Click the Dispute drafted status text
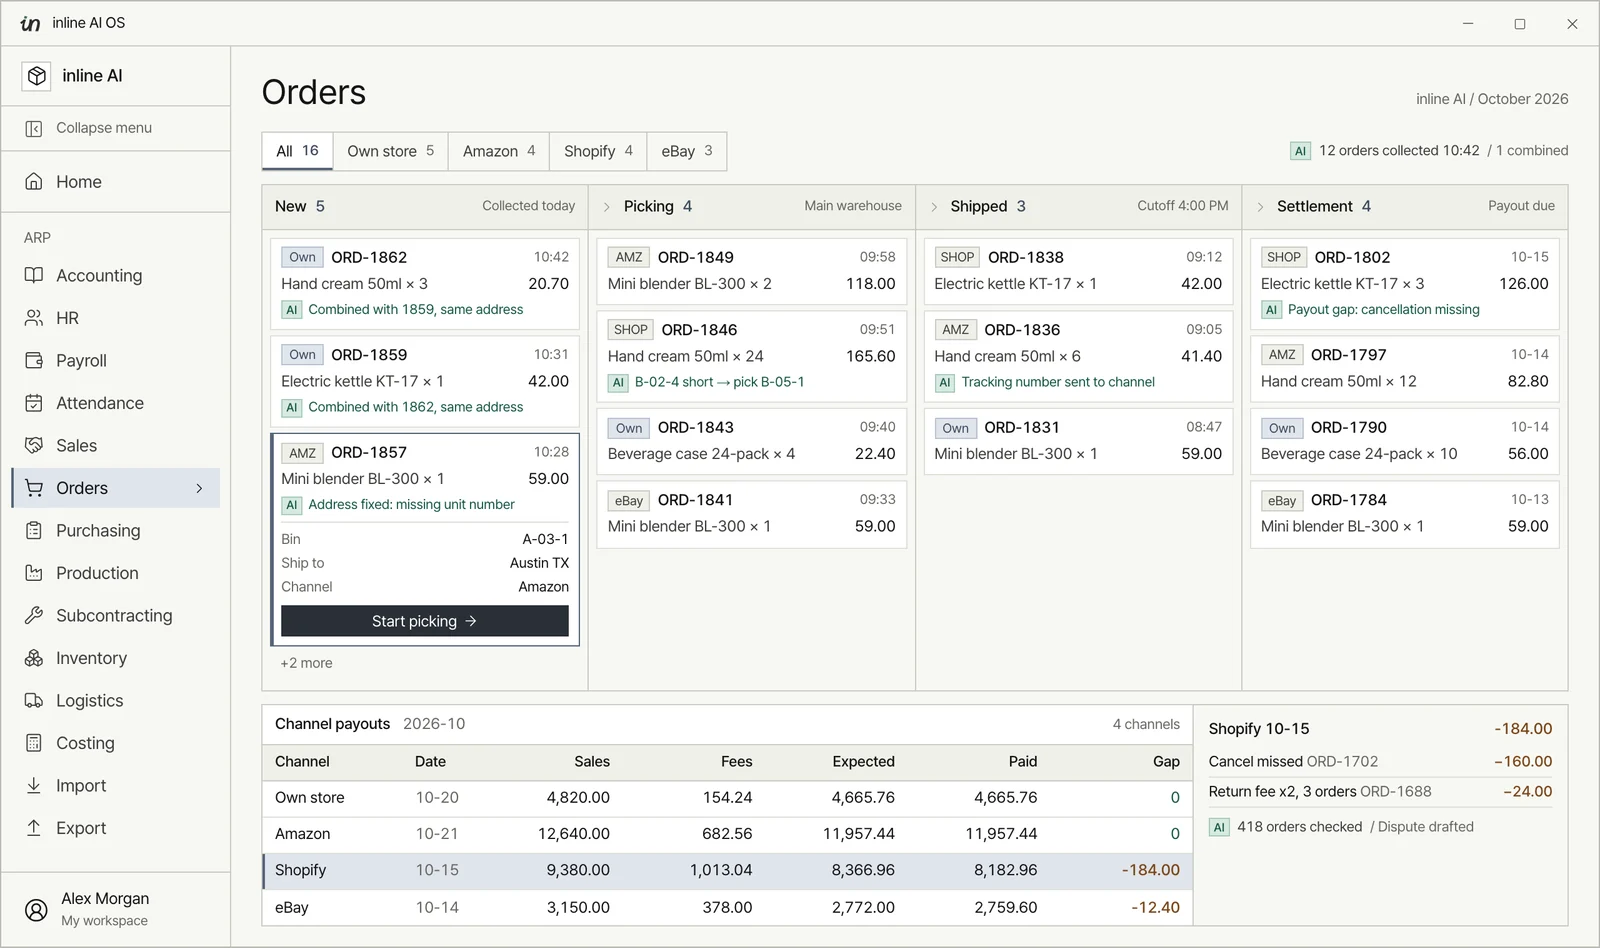This screenshot has width=1600, height=948. click(1426, 827)
